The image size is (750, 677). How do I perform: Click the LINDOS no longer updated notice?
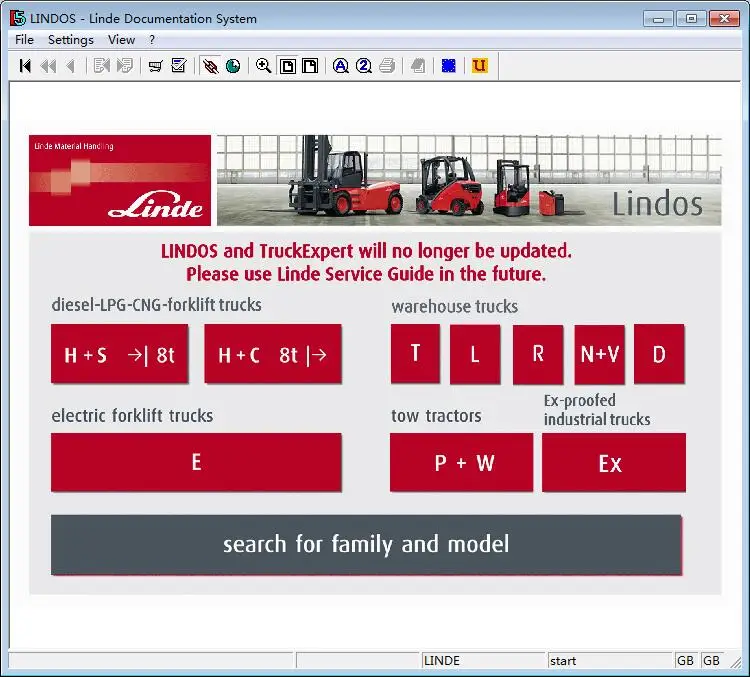pos(366,262)
